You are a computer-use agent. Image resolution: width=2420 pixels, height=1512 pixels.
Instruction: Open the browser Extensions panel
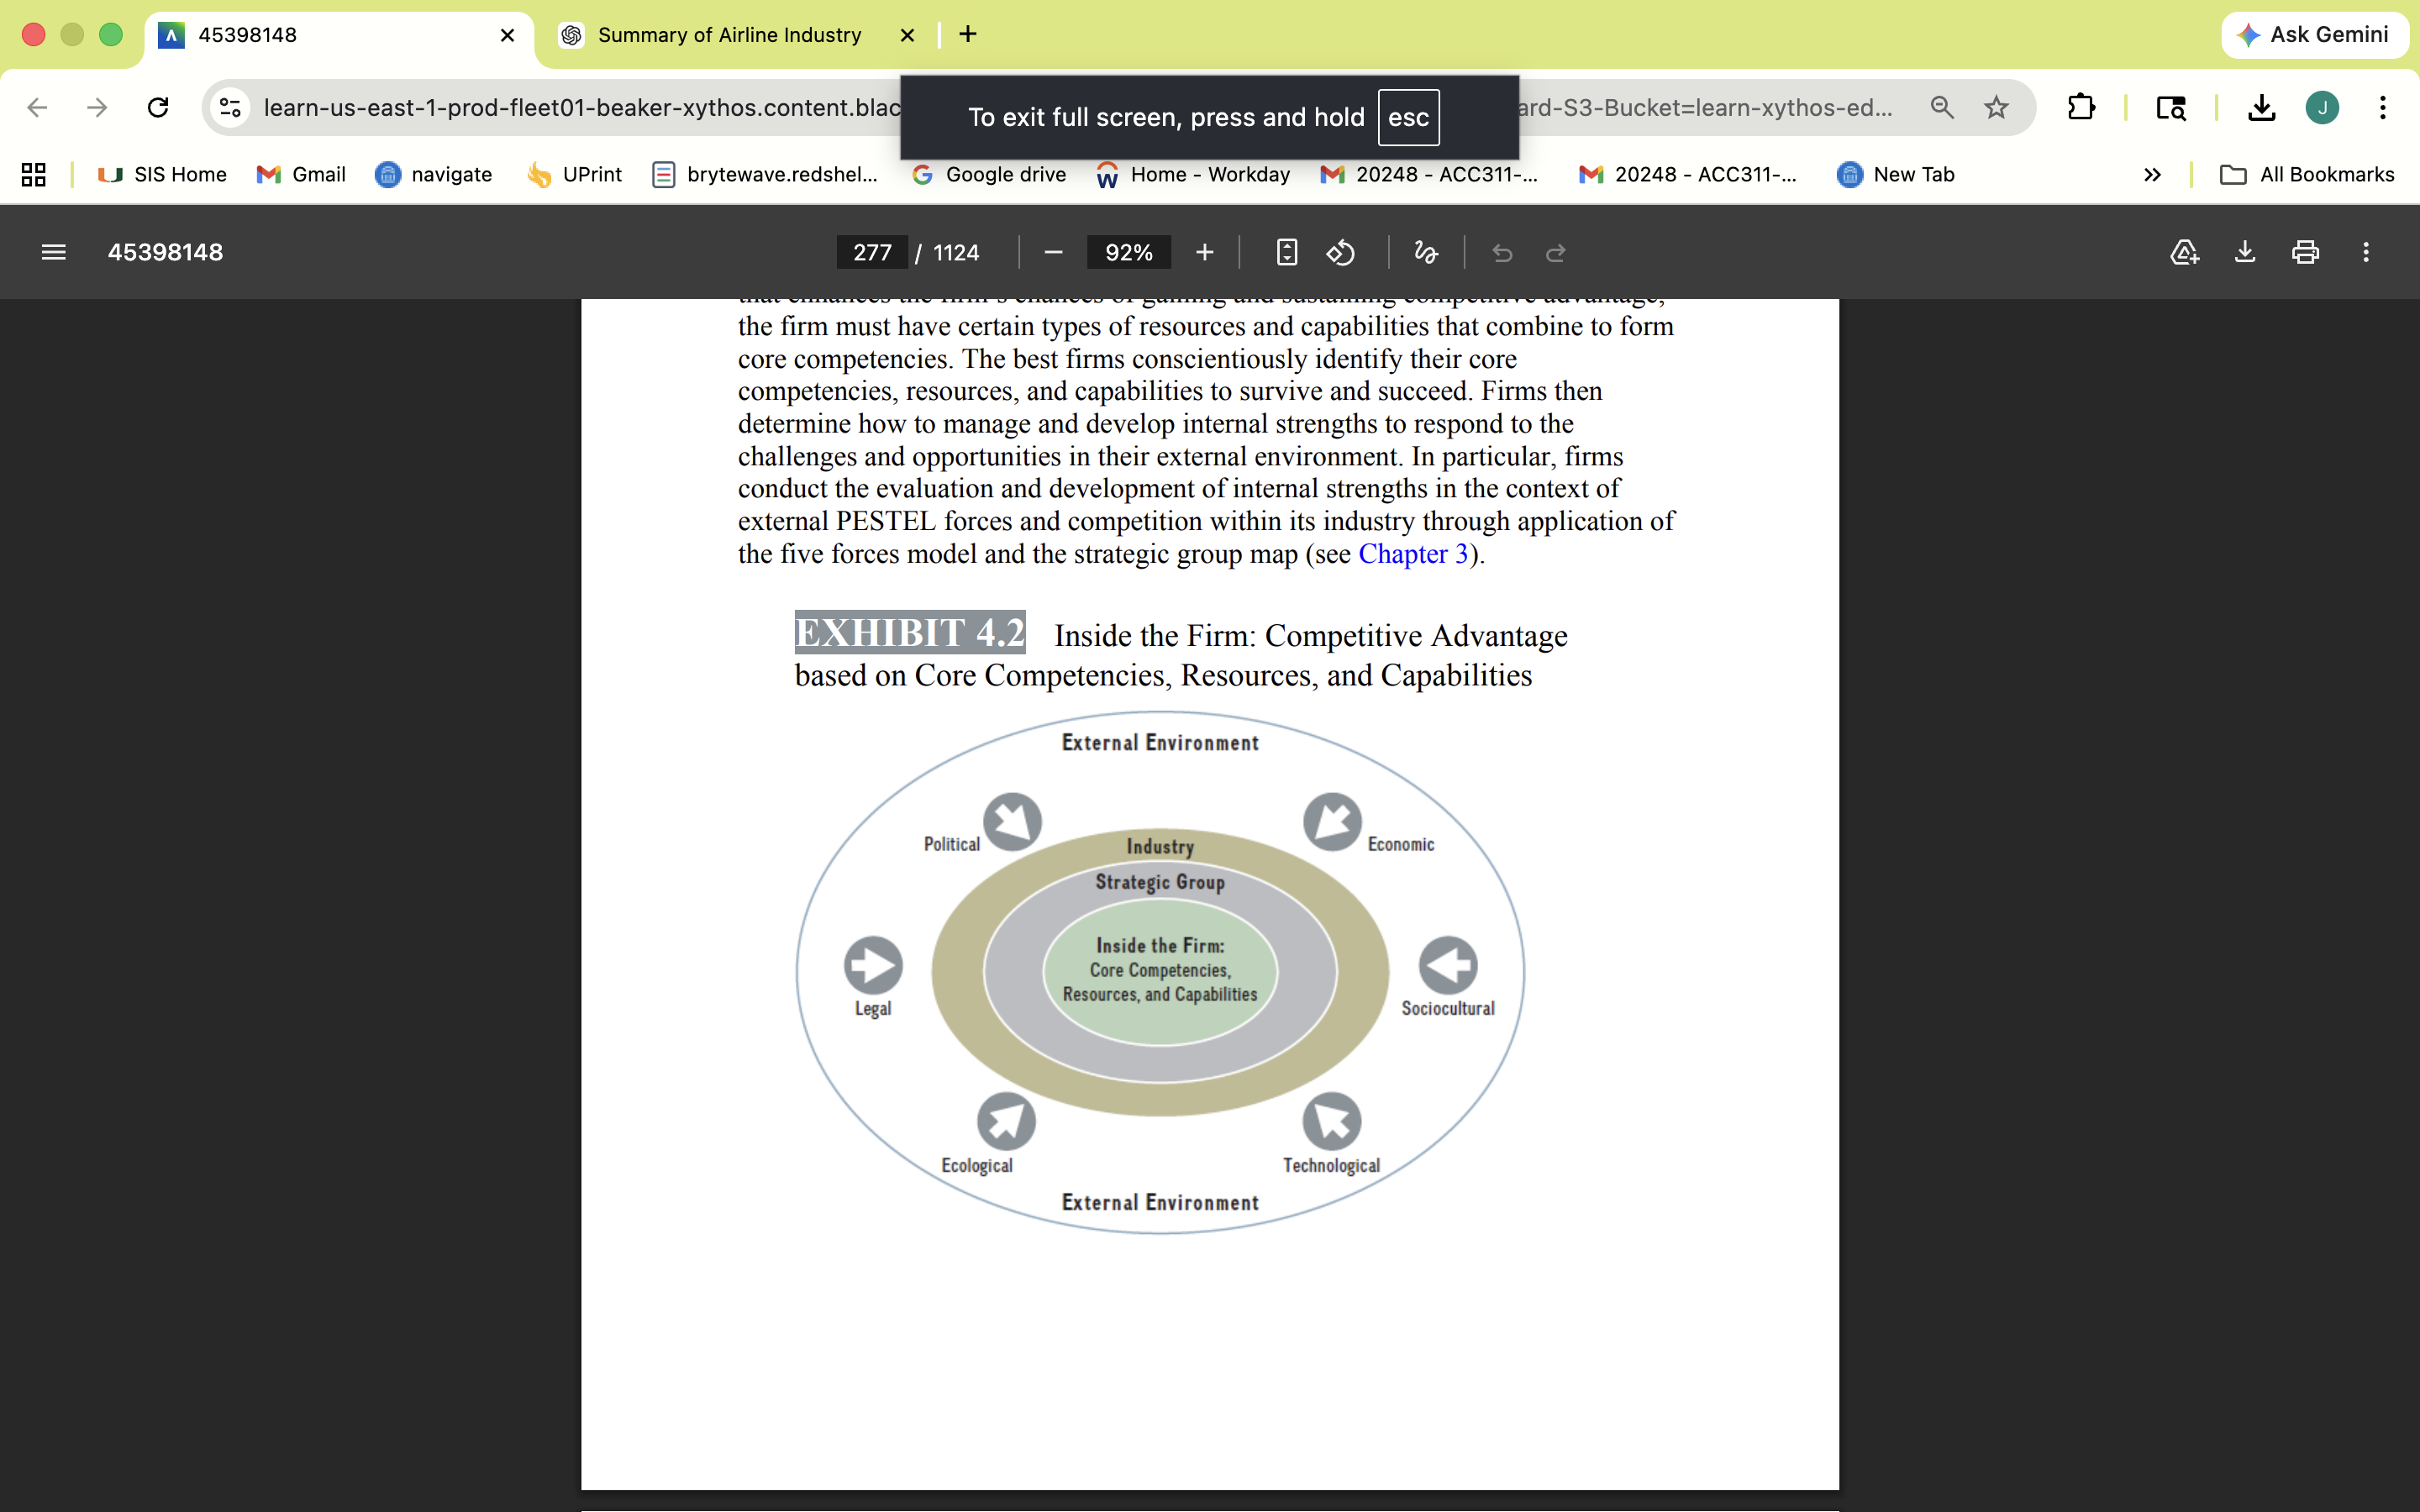click(x=2081, y=107)
